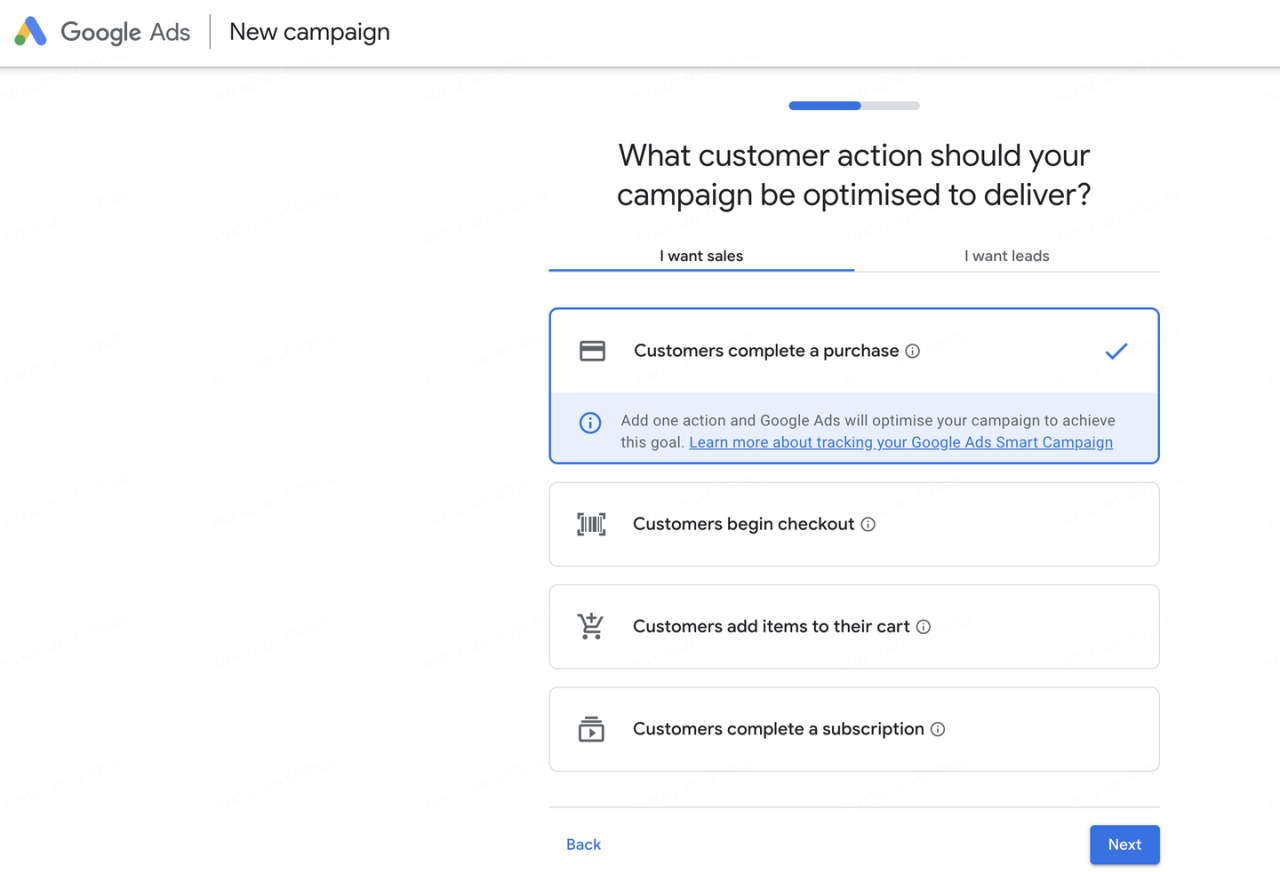
Task: Open info tooltip beside complete a purchase
Action: click(912, 351)
